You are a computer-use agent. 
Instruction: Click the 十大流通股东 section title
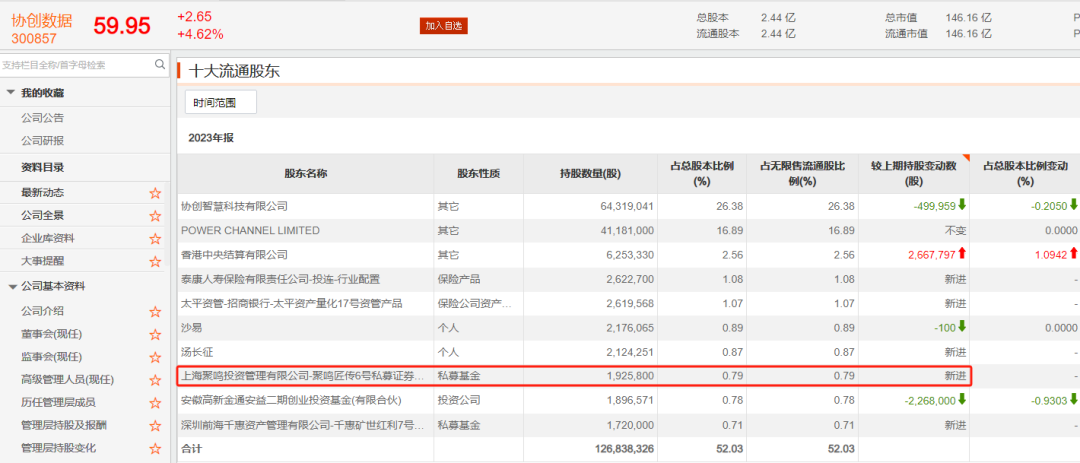pyautogui.click(x=234, y=71)
